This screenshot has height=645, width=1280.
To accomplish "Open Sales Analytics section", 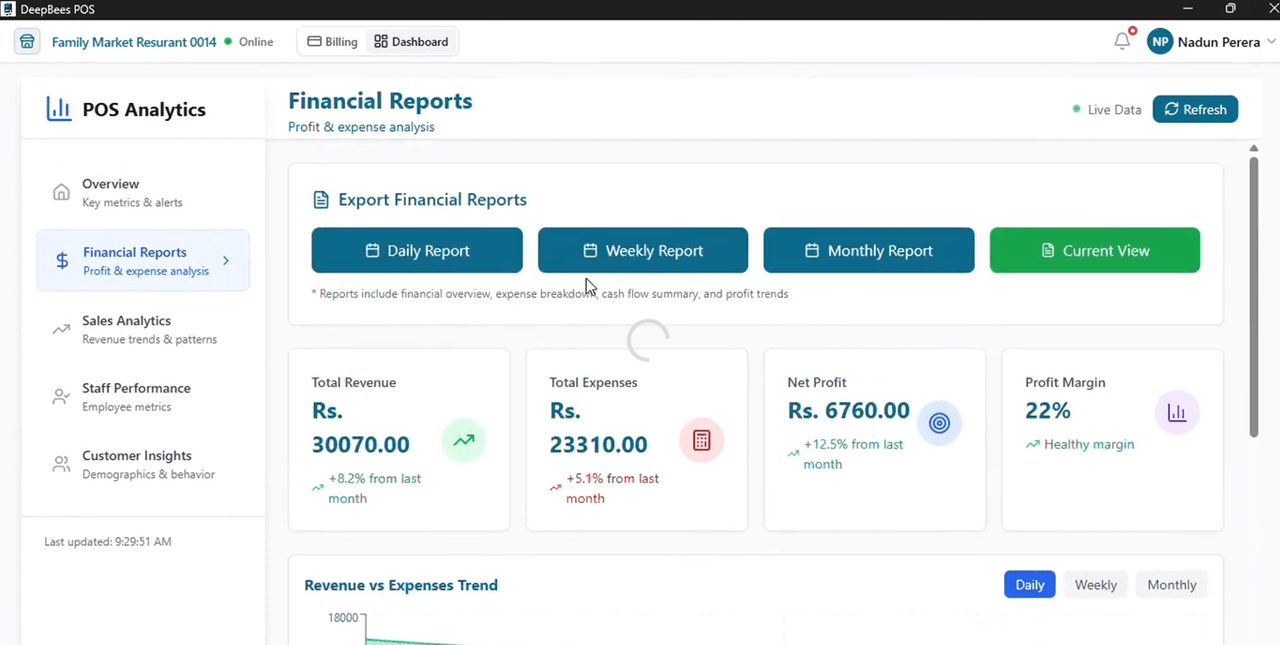I will click(x=143, y=329).
